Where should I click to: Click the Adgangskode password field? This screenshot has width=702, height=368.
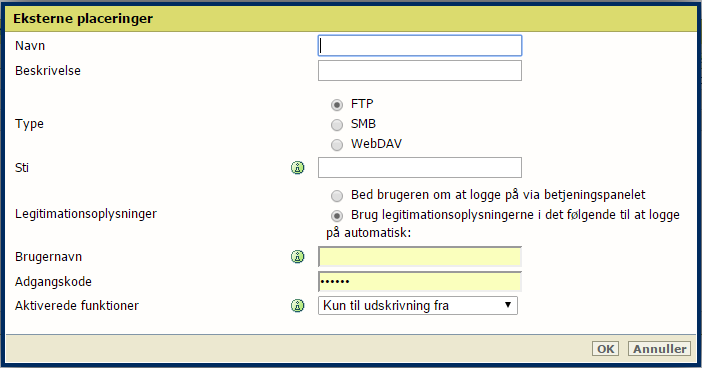pyautogui.click(x=420, y=282)
